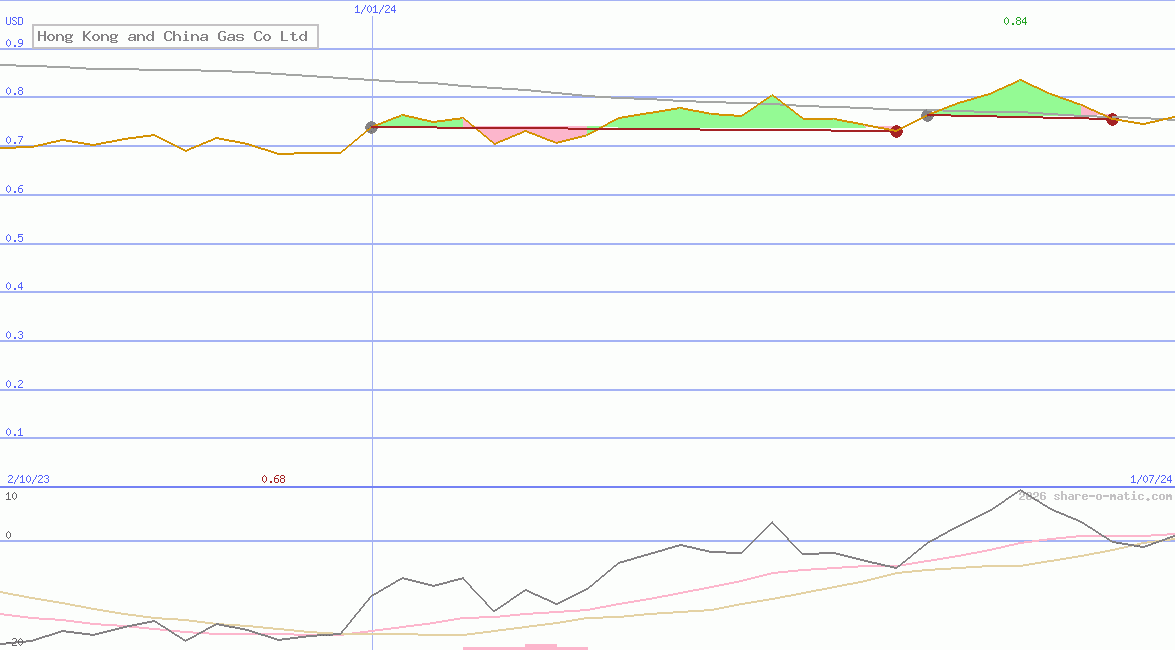Screen dimensions: 1175x650
Task: Click the 0.1 price axis label
Action: click(x=14, y=432)
